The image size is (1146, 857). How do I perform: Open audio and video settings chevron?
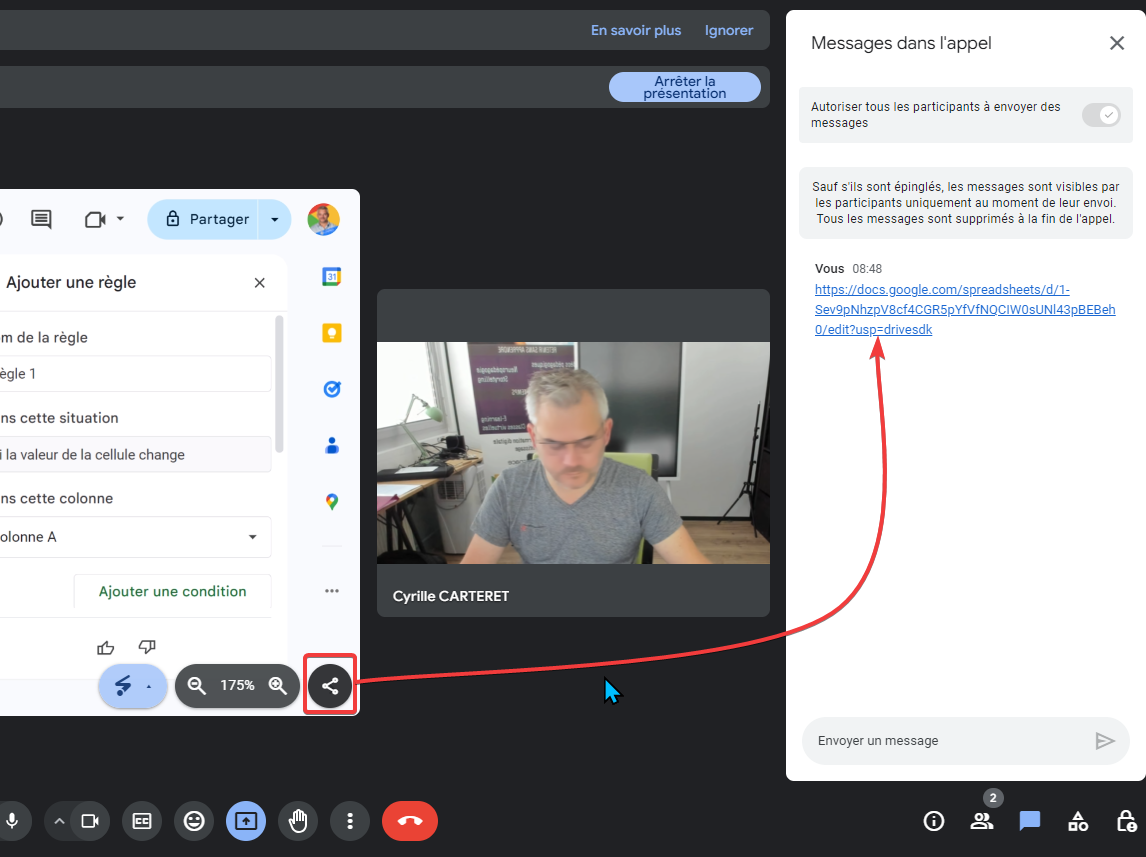[59, 821]
